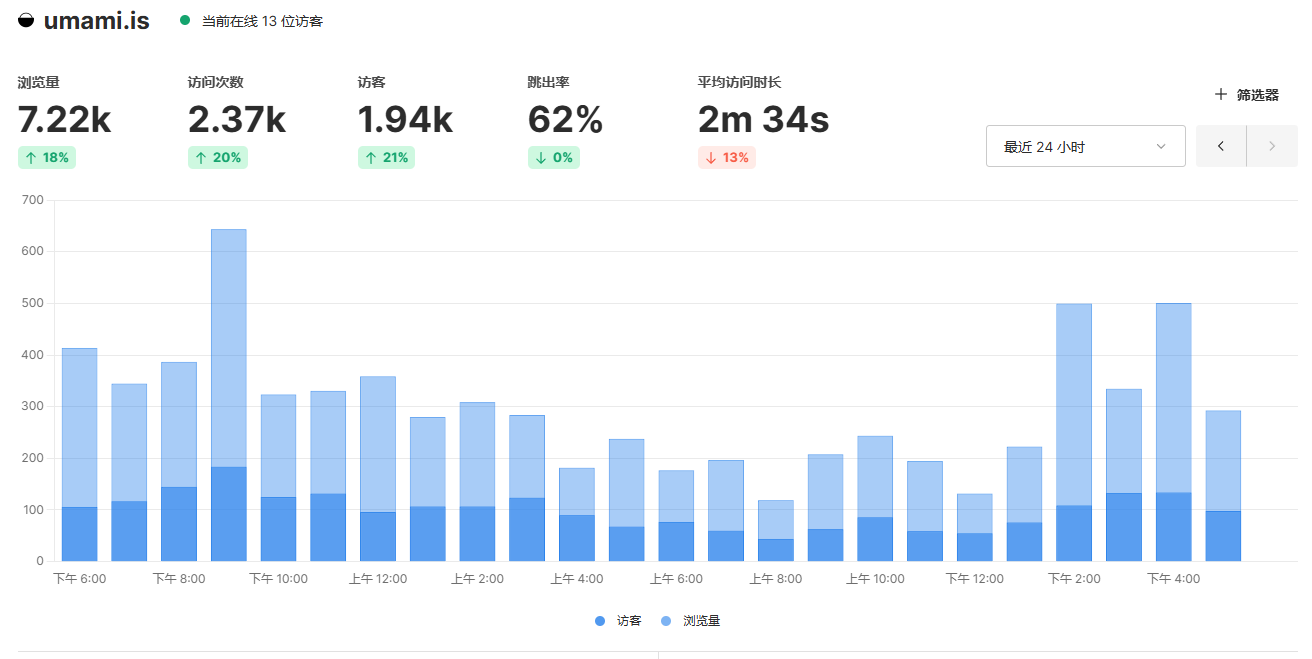Click the 20% change badge

tap(217, 157)
